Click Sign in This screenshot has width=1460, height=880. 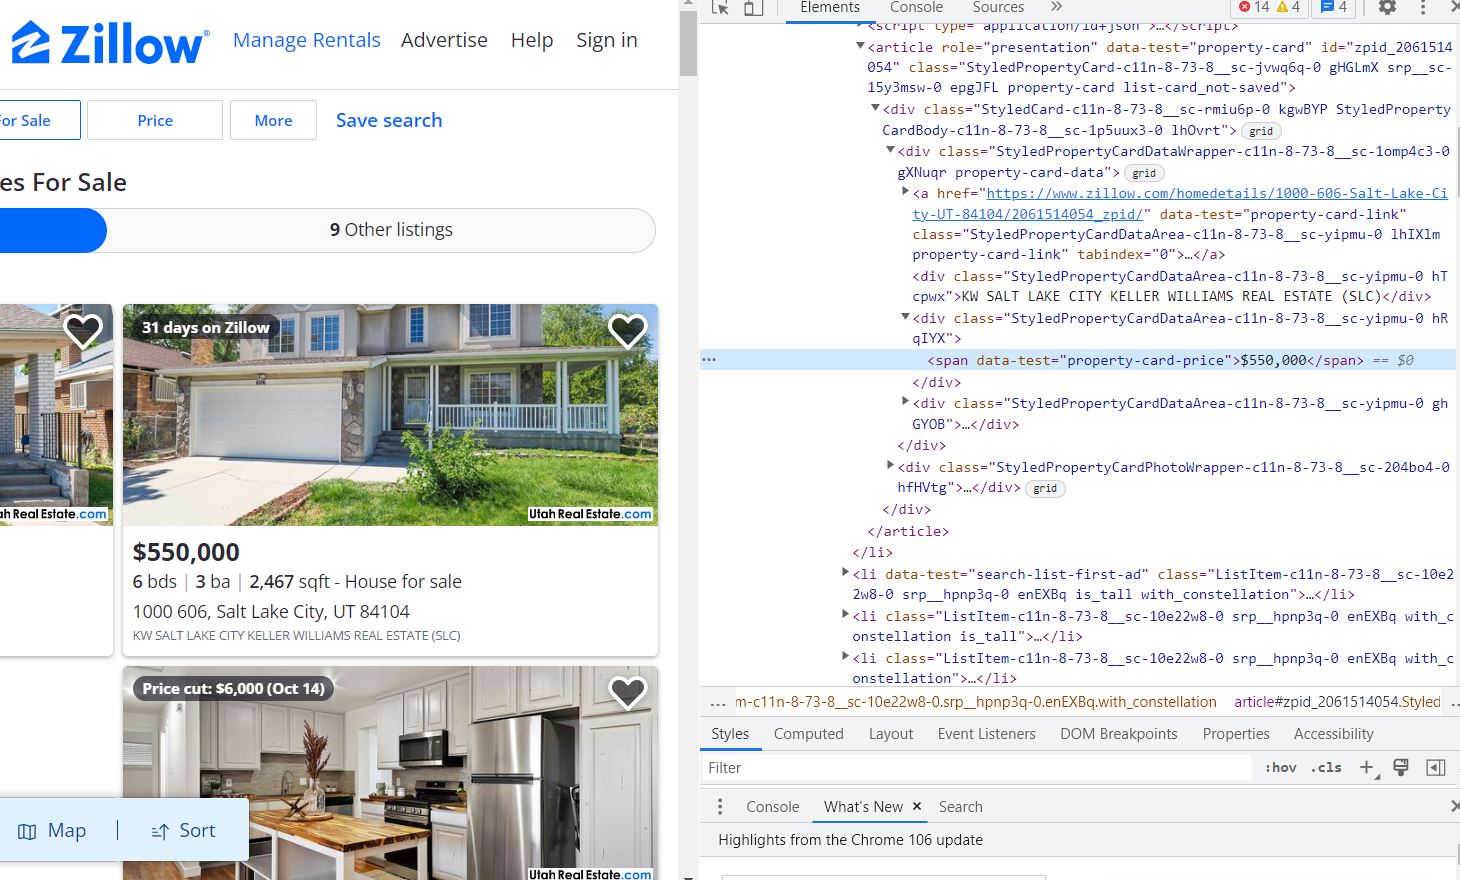(x=607, y=40)
